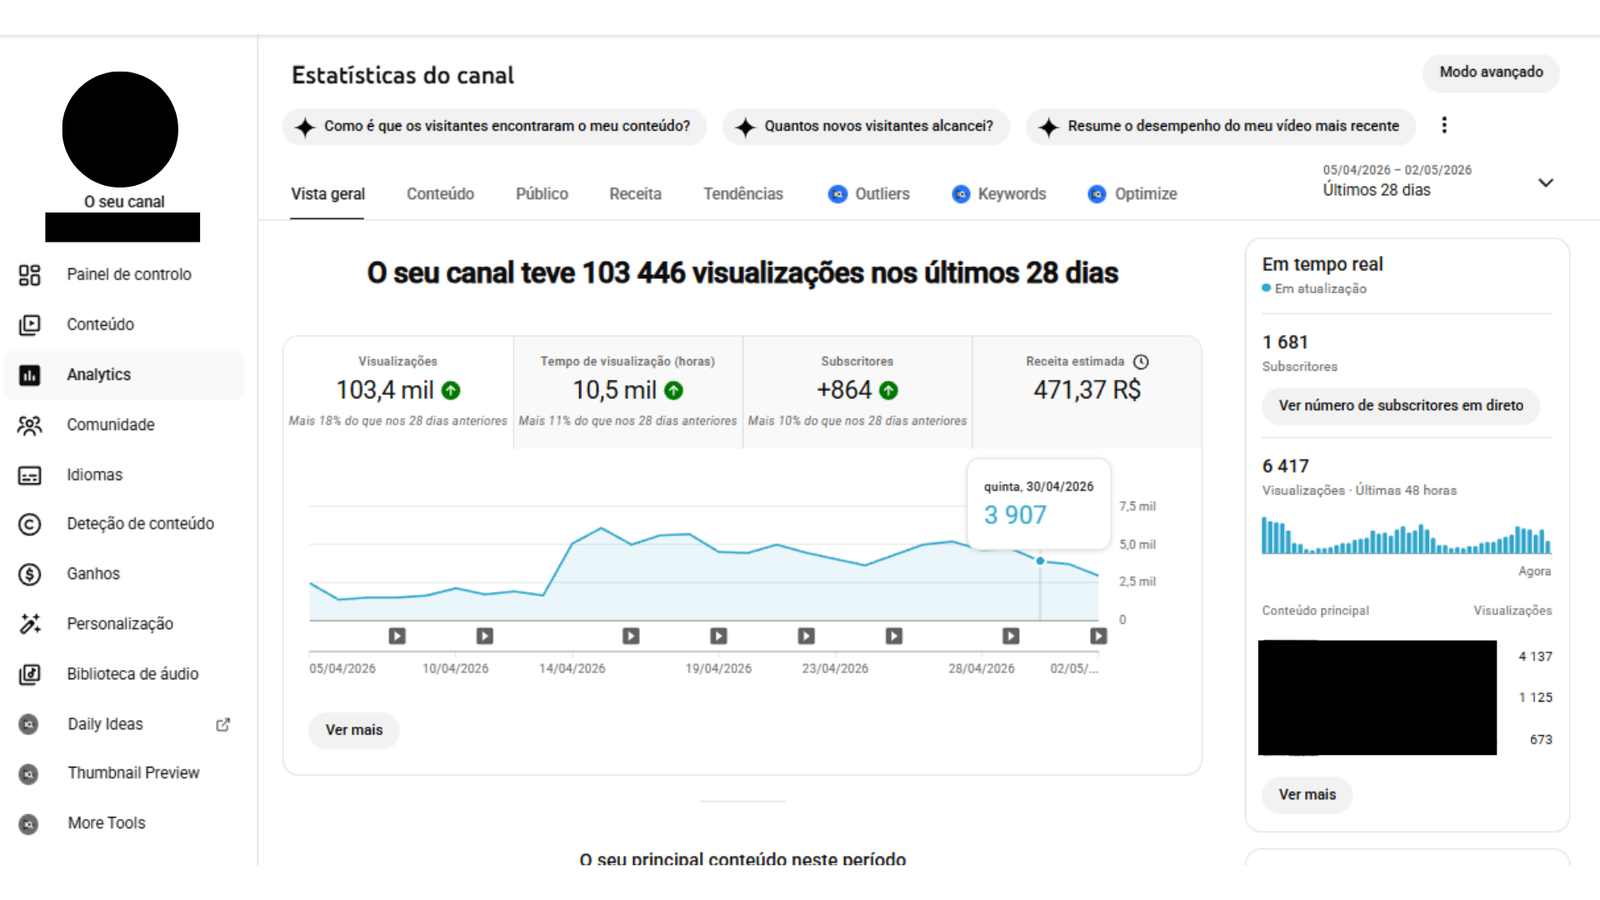Click the 6 417 real-time views number
Screen dimensions: 1600x900
[1285, 466]
